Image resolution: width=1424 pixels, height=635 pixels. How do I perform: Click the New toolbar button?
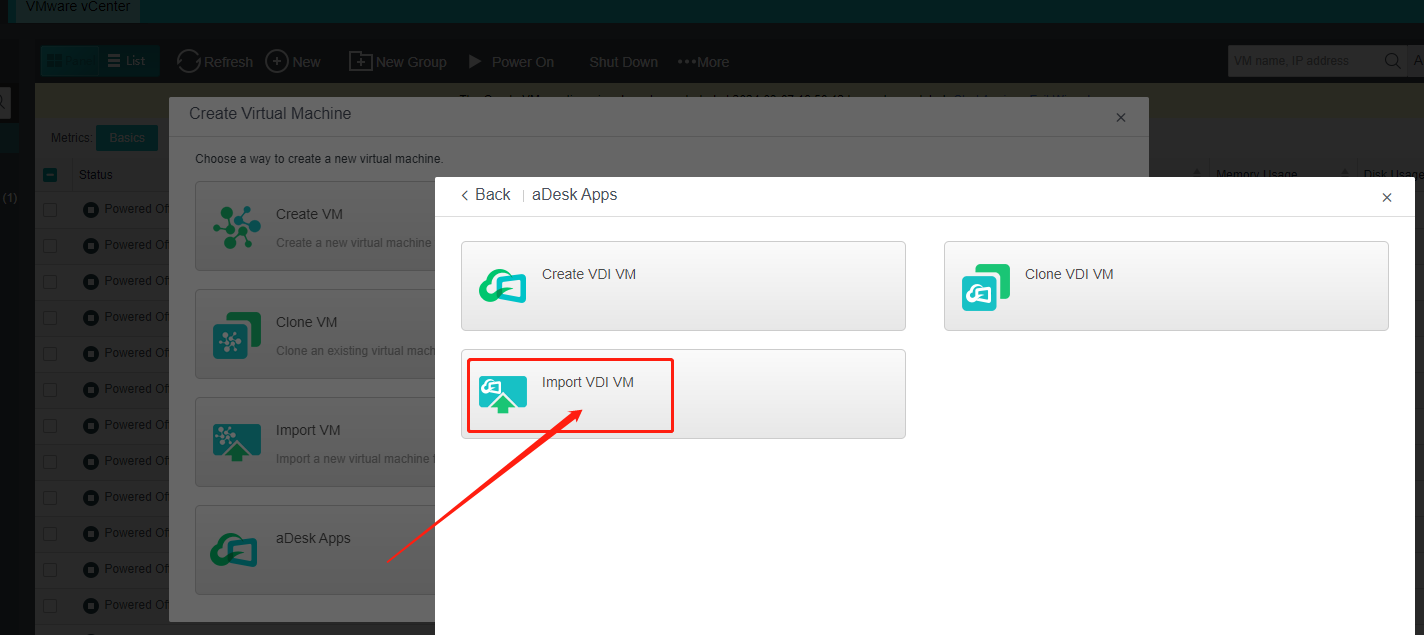293,62
